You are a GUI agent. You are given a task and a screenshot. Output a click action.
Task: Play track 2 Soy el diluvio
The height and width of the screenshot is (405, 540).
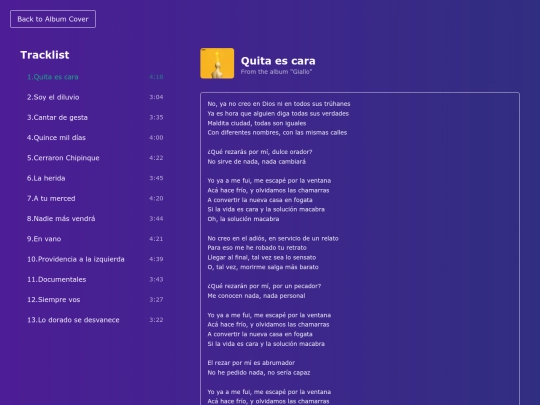click(x=95, y=97)
